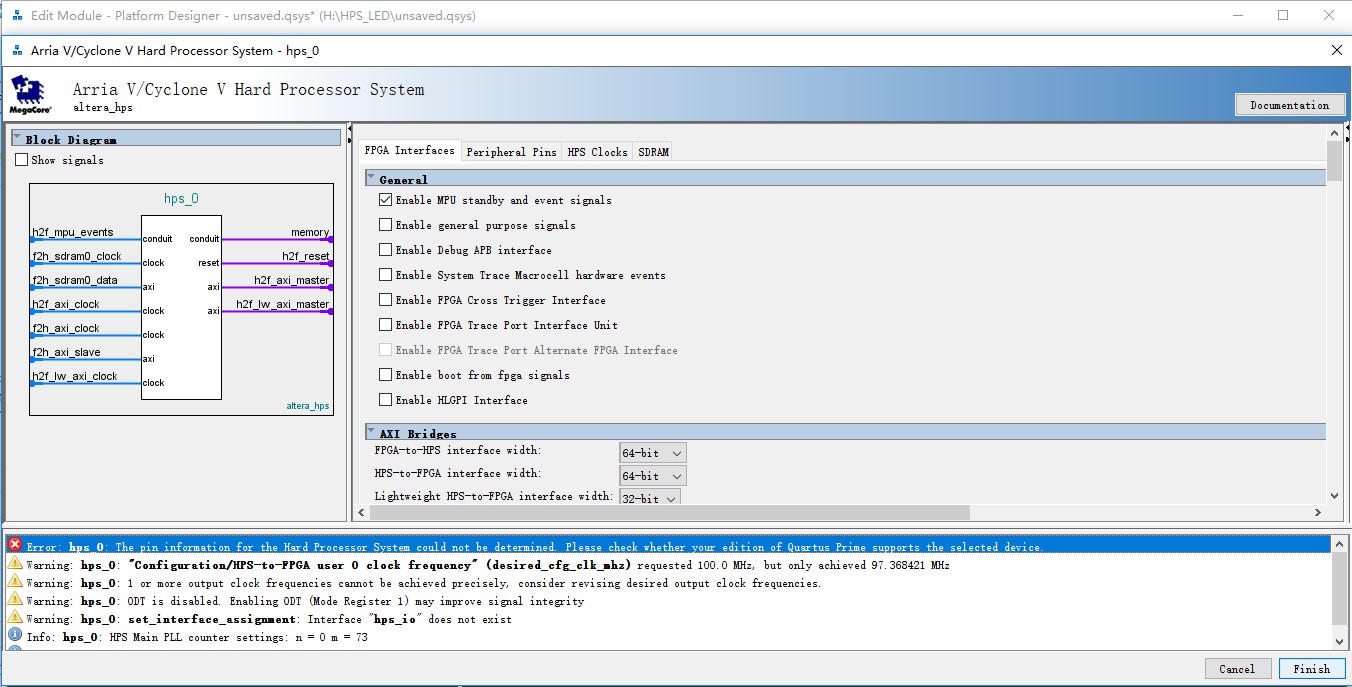Click the f2h_sdram0_clock signal label
The width and height of the screenshot is (1352, 687).
point(77,256)
